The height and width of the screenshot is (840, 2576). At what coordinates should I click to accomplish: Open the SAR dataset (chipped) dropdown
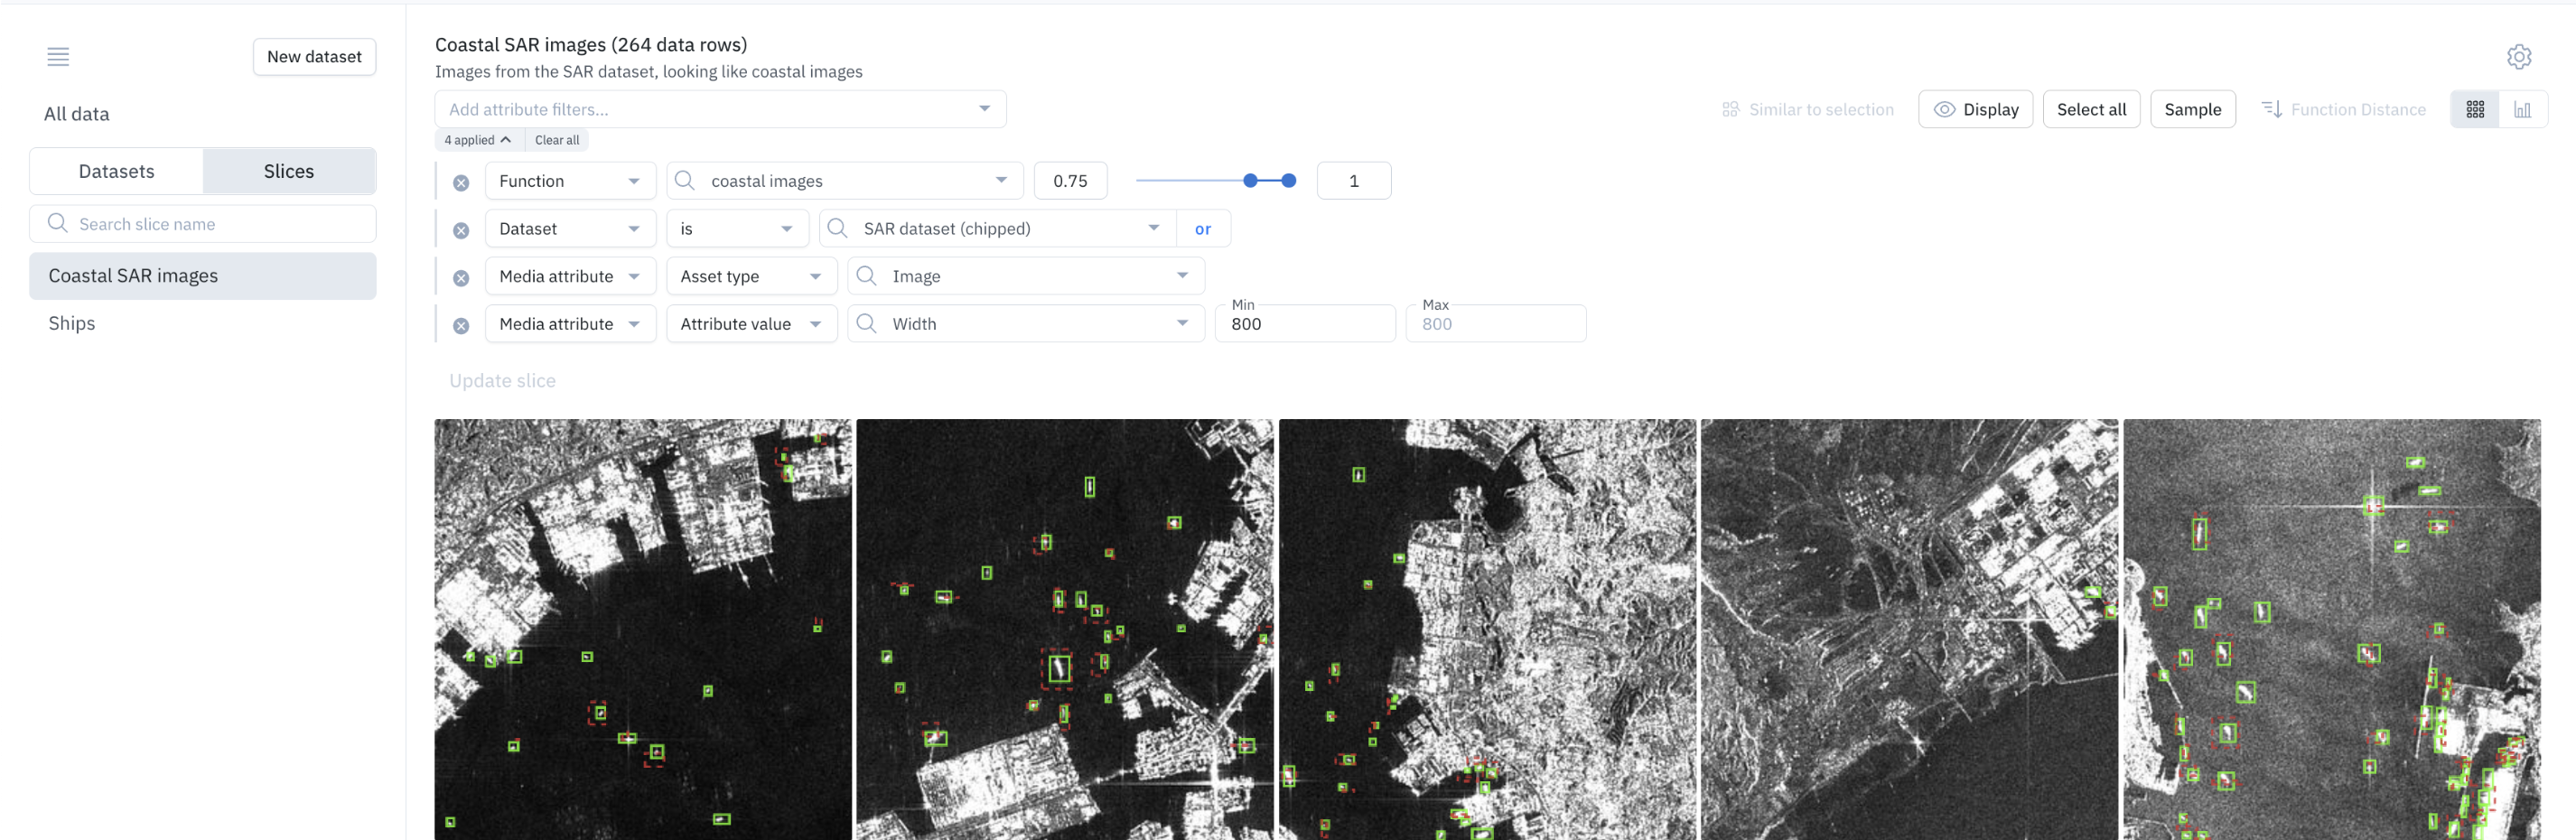[997, 229]
